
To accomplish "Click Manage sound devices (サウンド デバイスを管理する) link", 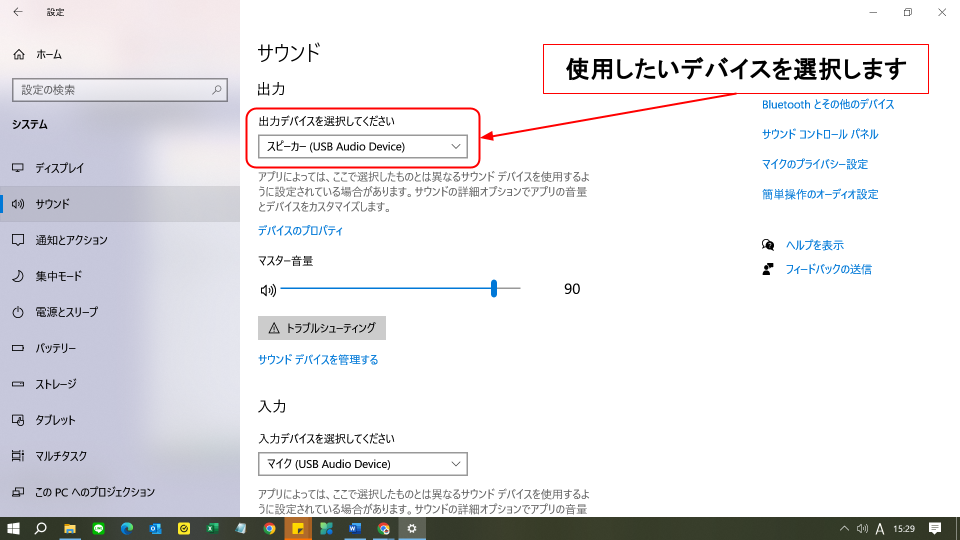I will tap(318, 360).
